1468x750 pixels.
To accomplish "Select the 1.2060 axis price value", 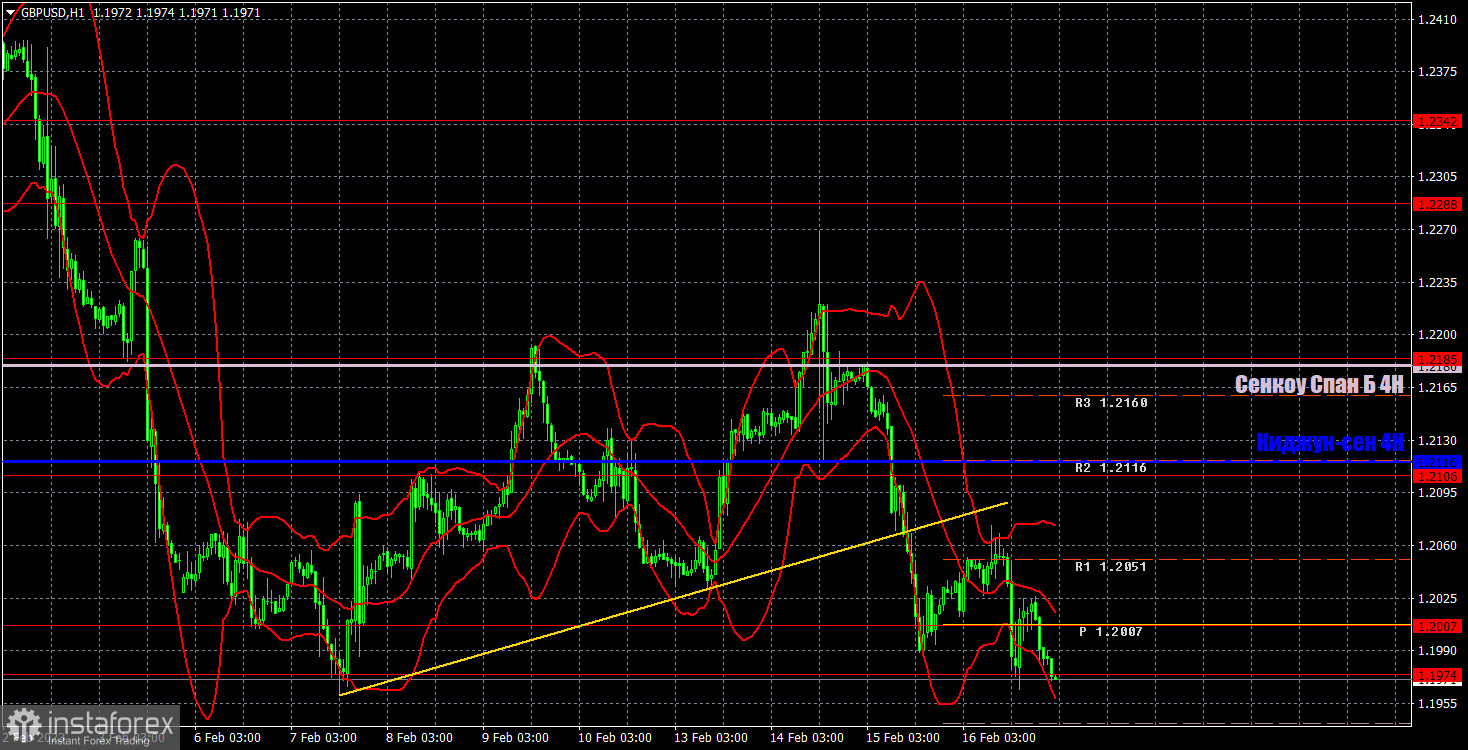I will (x=1439, y=546).
